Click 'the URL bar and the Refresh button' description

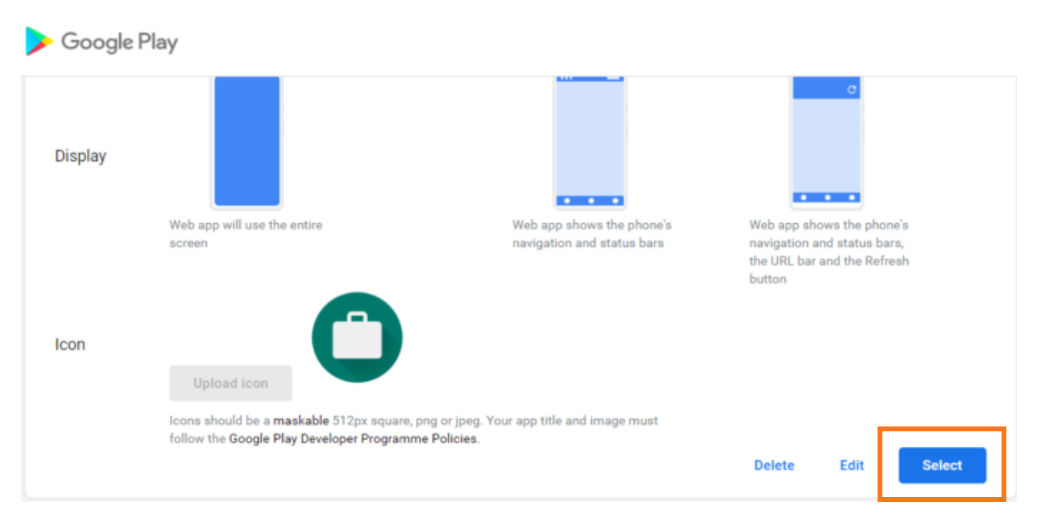point(828,270)
